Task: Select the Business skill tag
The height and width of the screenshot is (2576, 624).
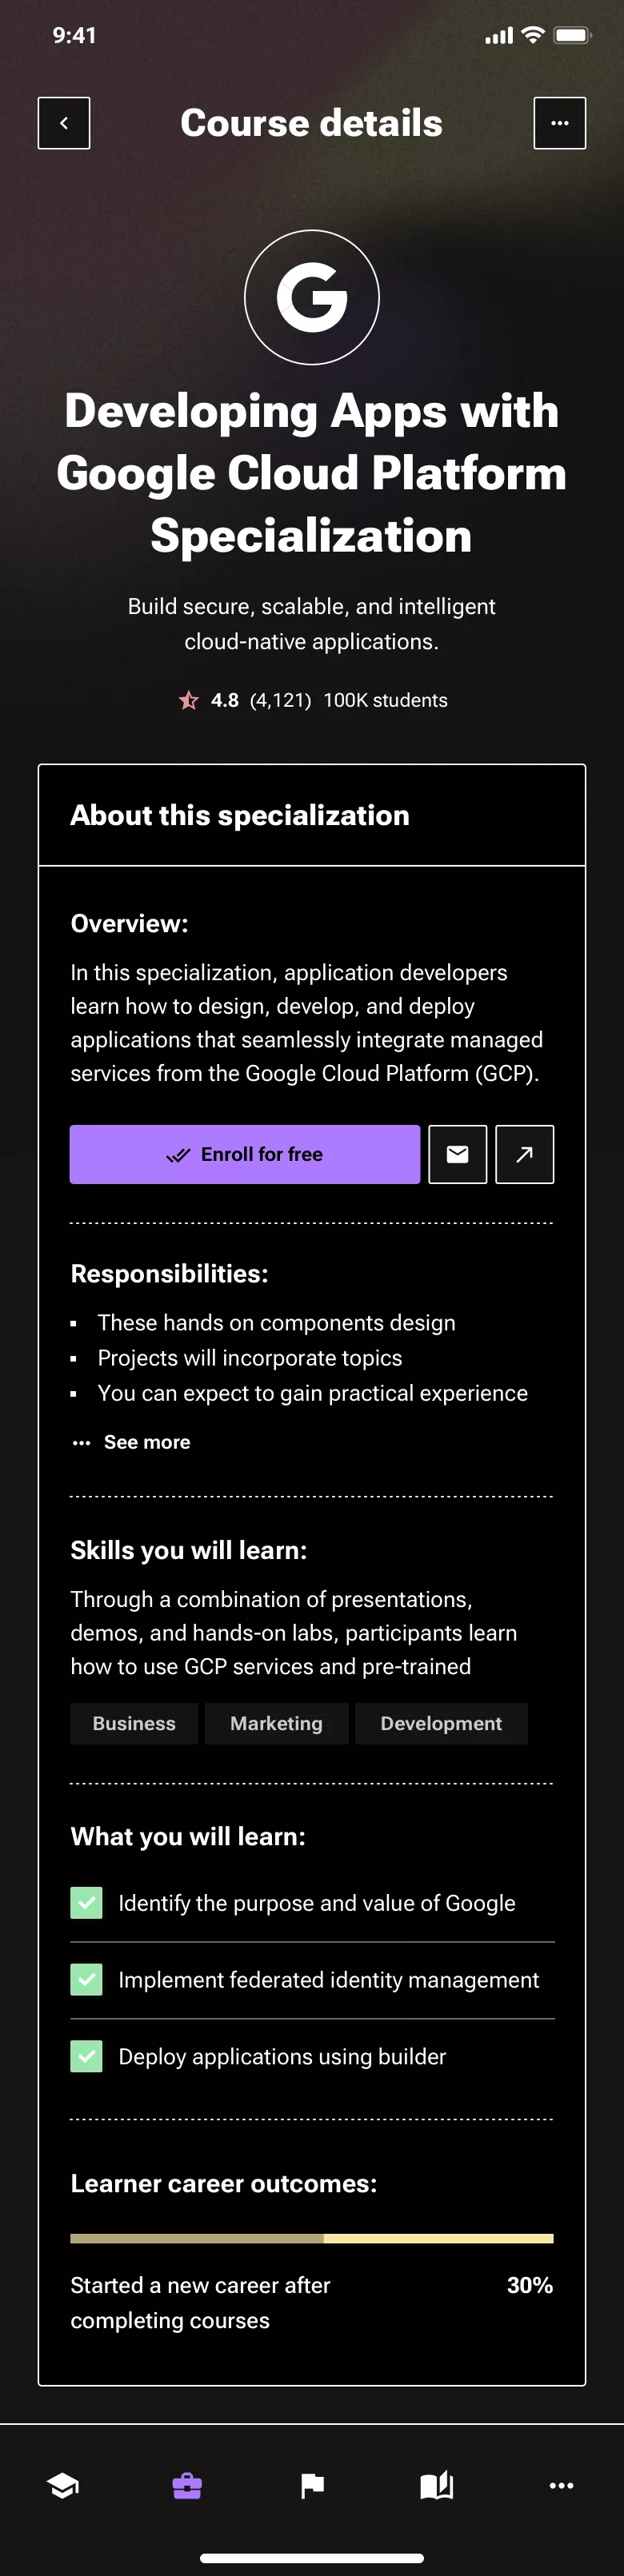Action: tap(134, 1723)
